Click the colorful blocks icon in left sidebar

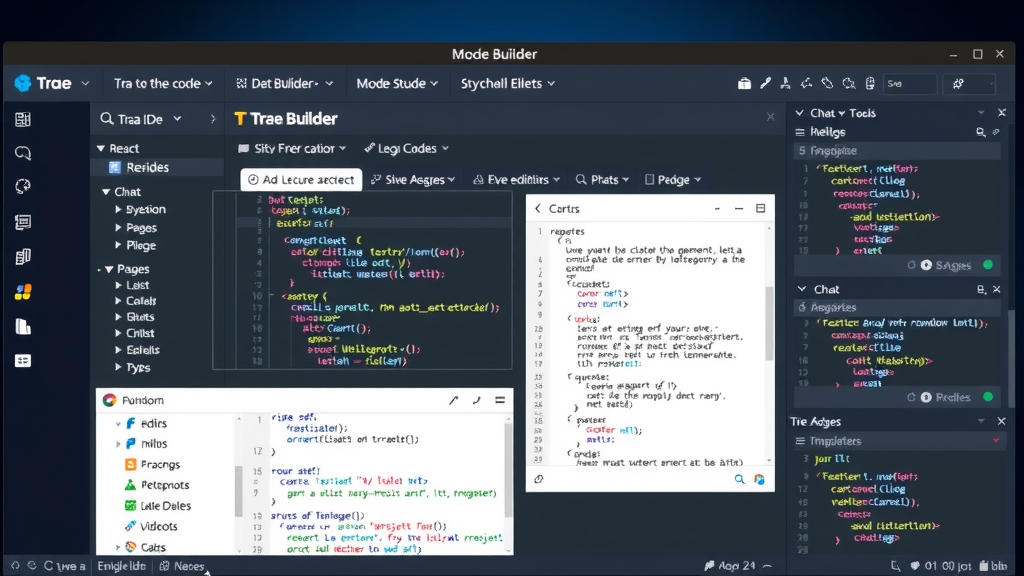23,292
